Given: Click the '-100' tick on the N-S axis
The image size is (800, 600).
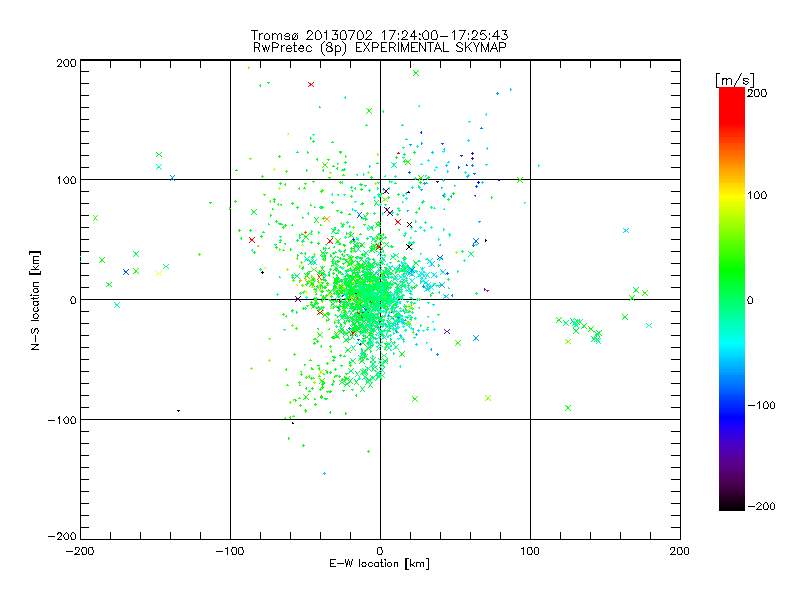Looking at the screenshot, I should tap(63, 420).
